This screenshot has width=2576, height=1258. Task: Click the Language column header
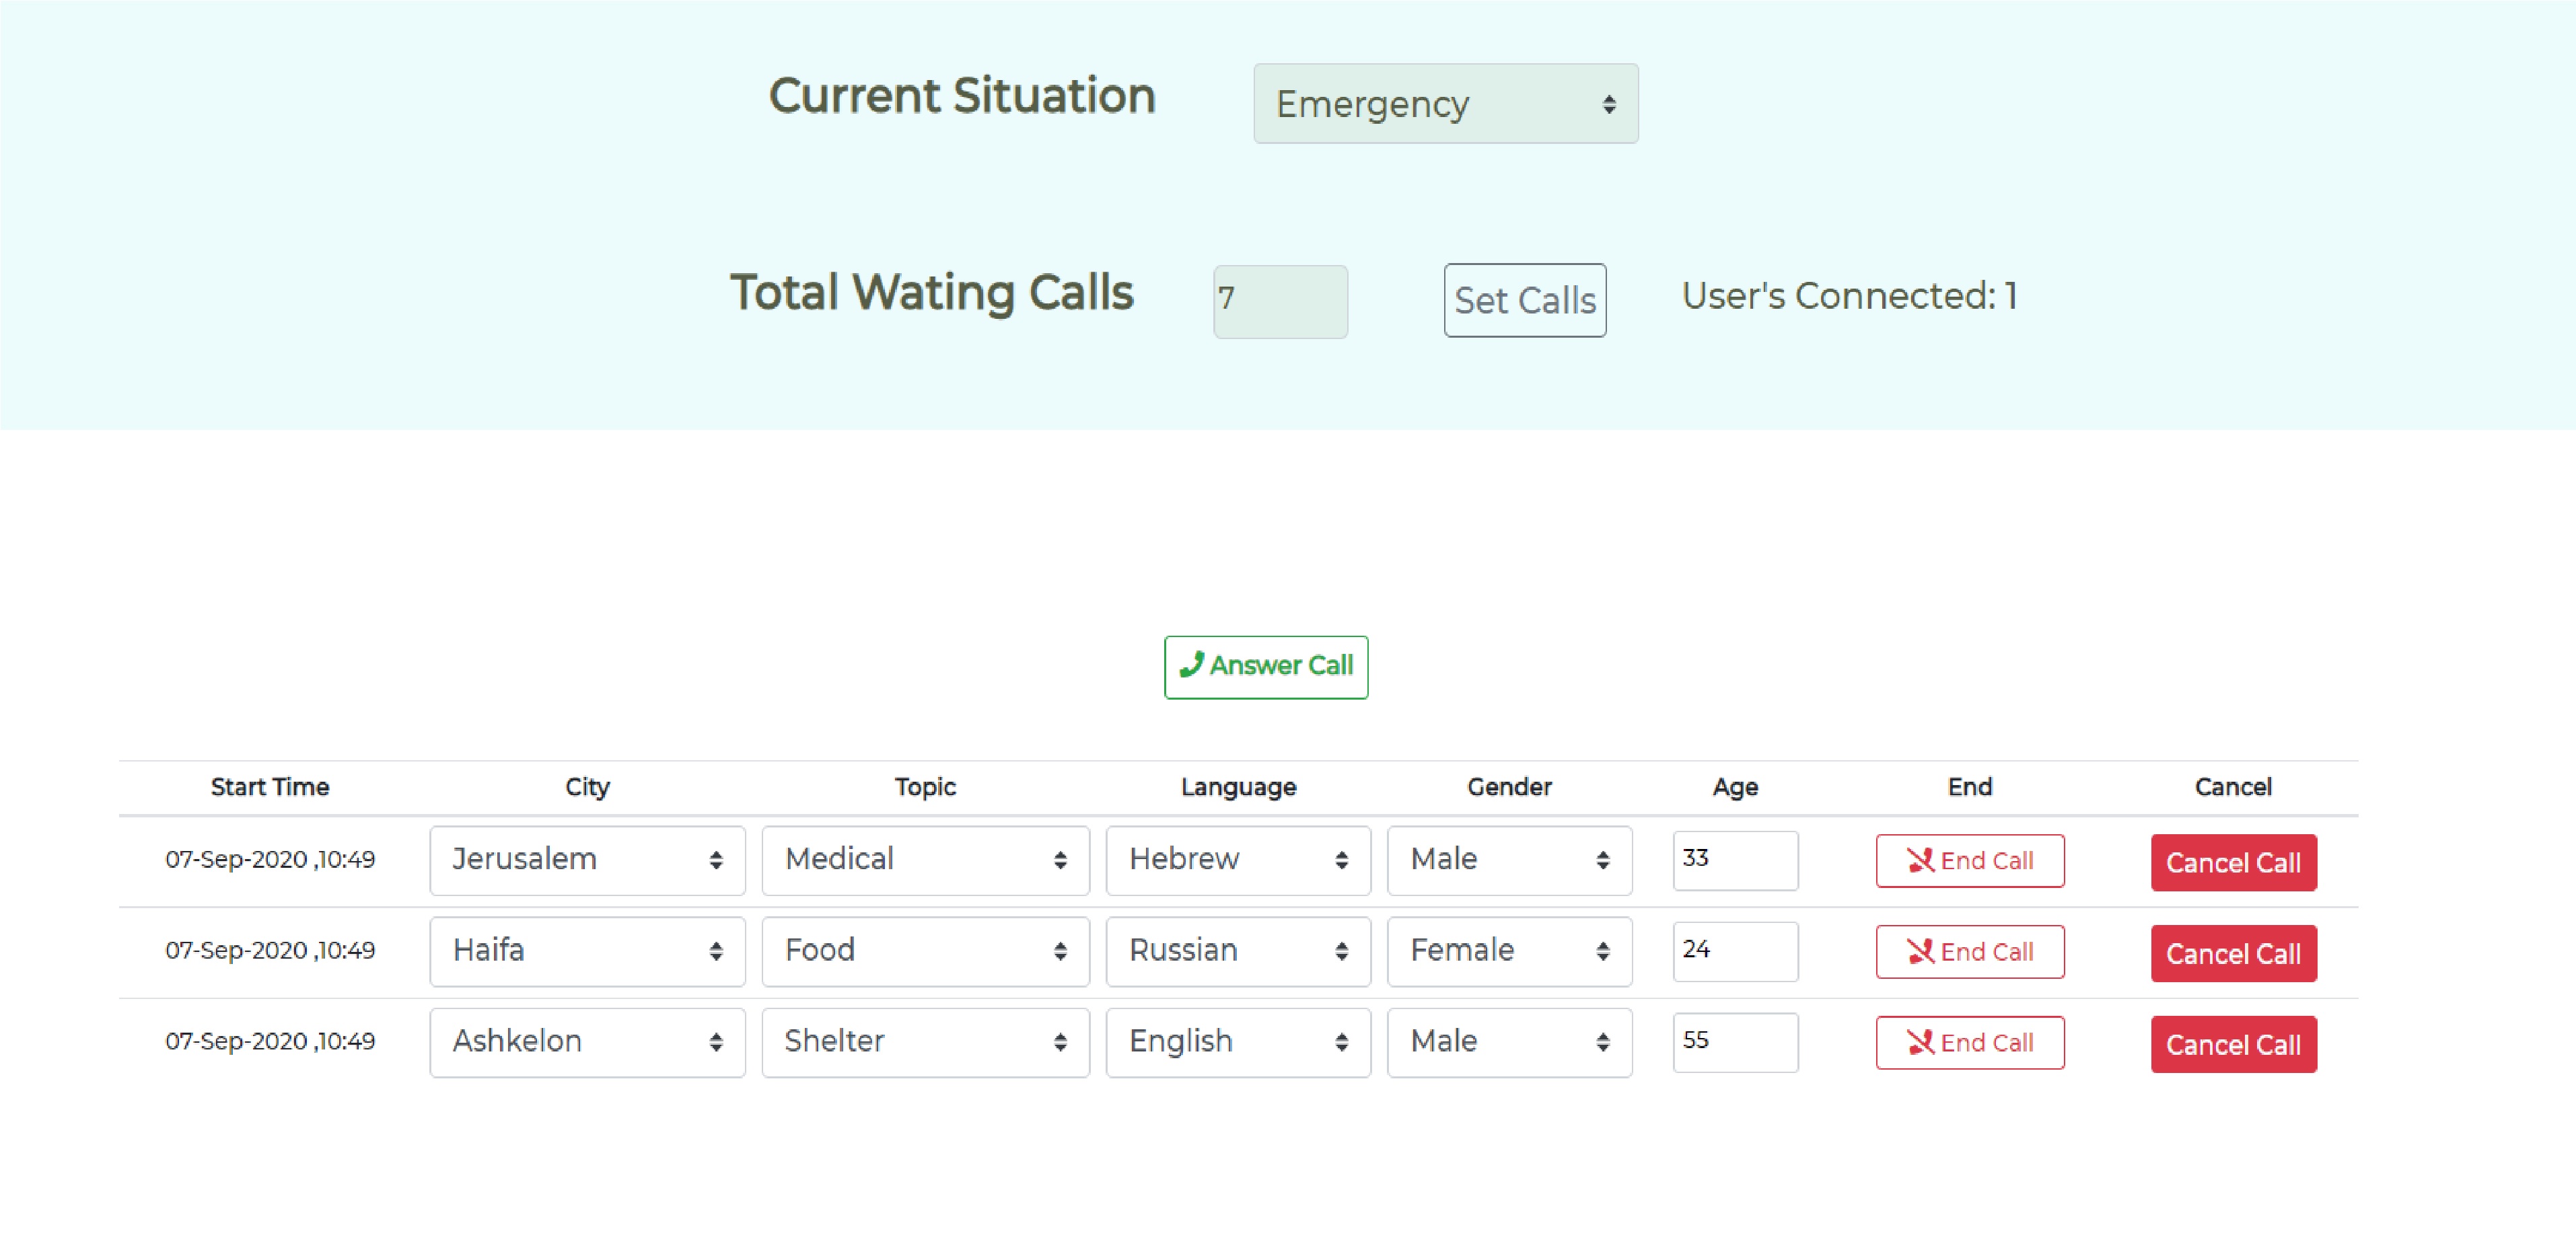1238,787
